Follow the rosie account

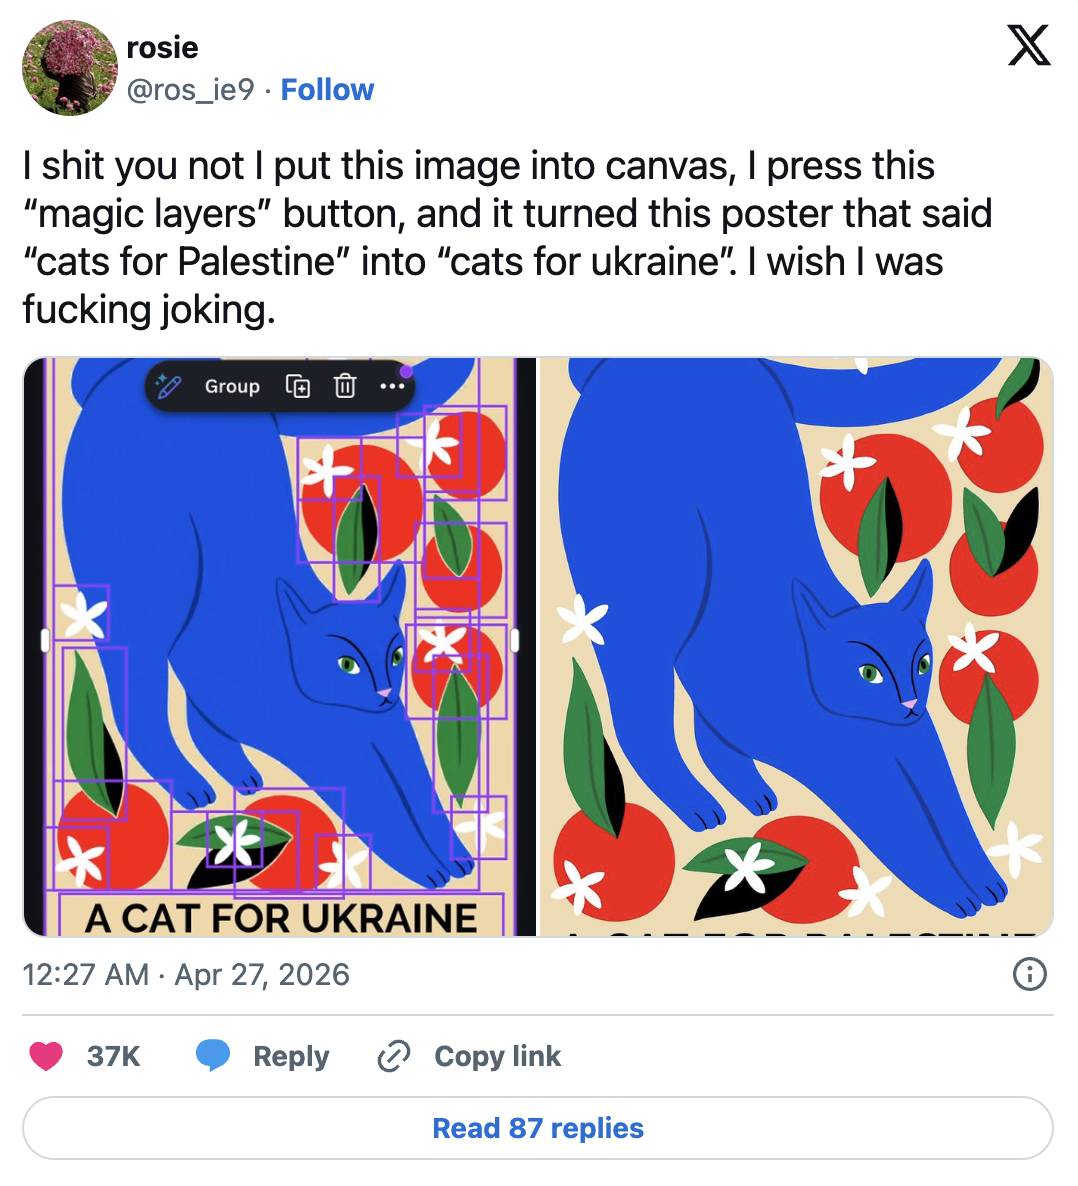coord(327,90)
